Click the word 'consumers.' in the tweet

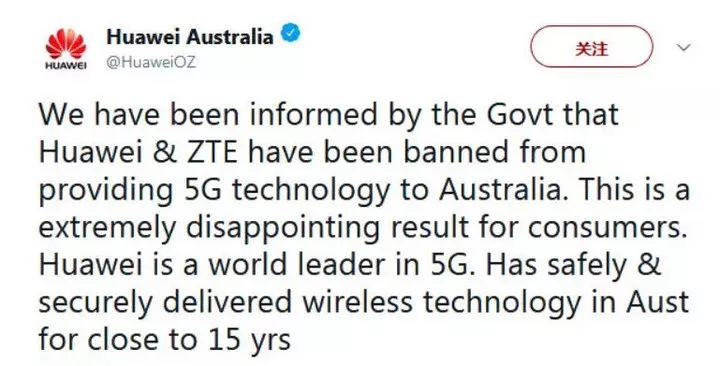tap(607, 229)
